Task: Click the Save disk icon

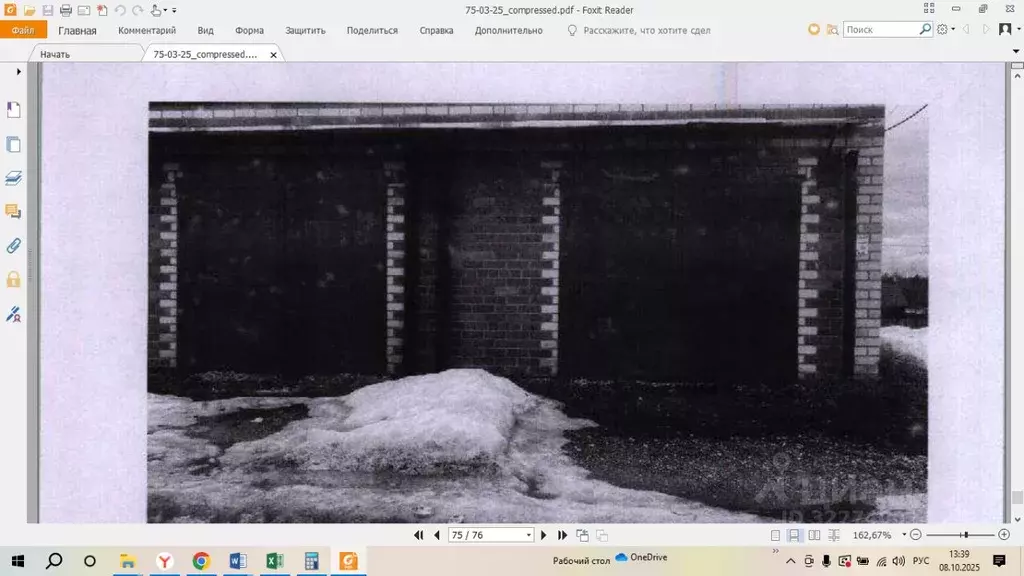Action: coord(48,10)
